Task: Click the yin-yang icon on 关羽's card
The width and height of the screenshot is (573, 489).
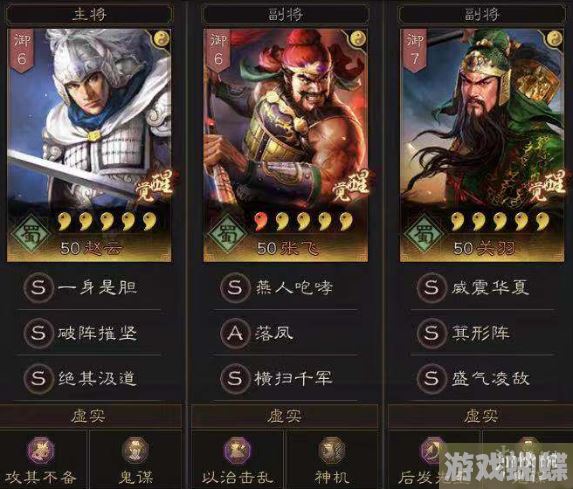Action: pos(554,38)
